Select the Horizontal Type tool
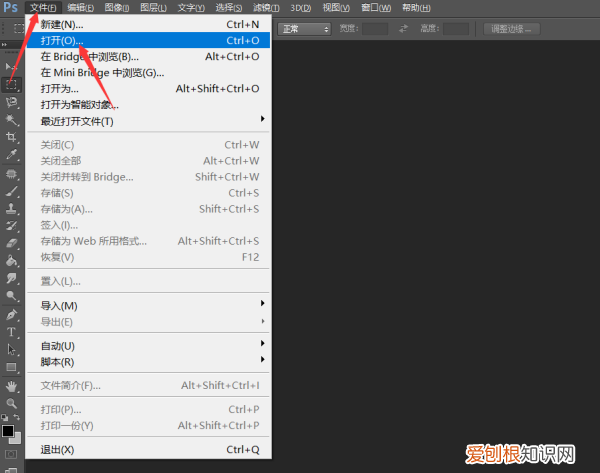 [x=12, y=332]
